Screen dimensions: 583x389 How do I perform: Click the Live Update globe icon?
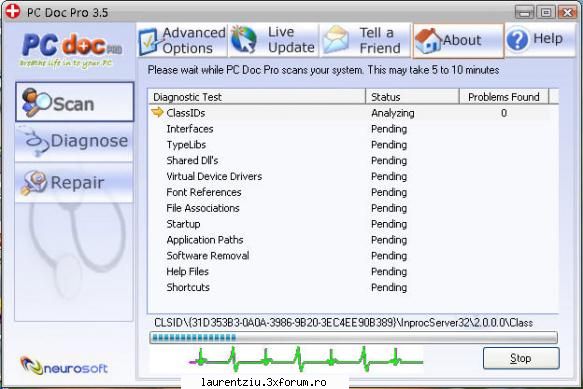tap(244, 39)
